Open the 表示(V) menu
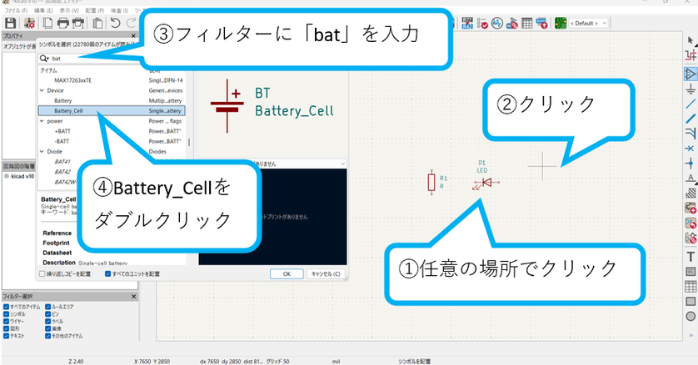 pos(69,10)
